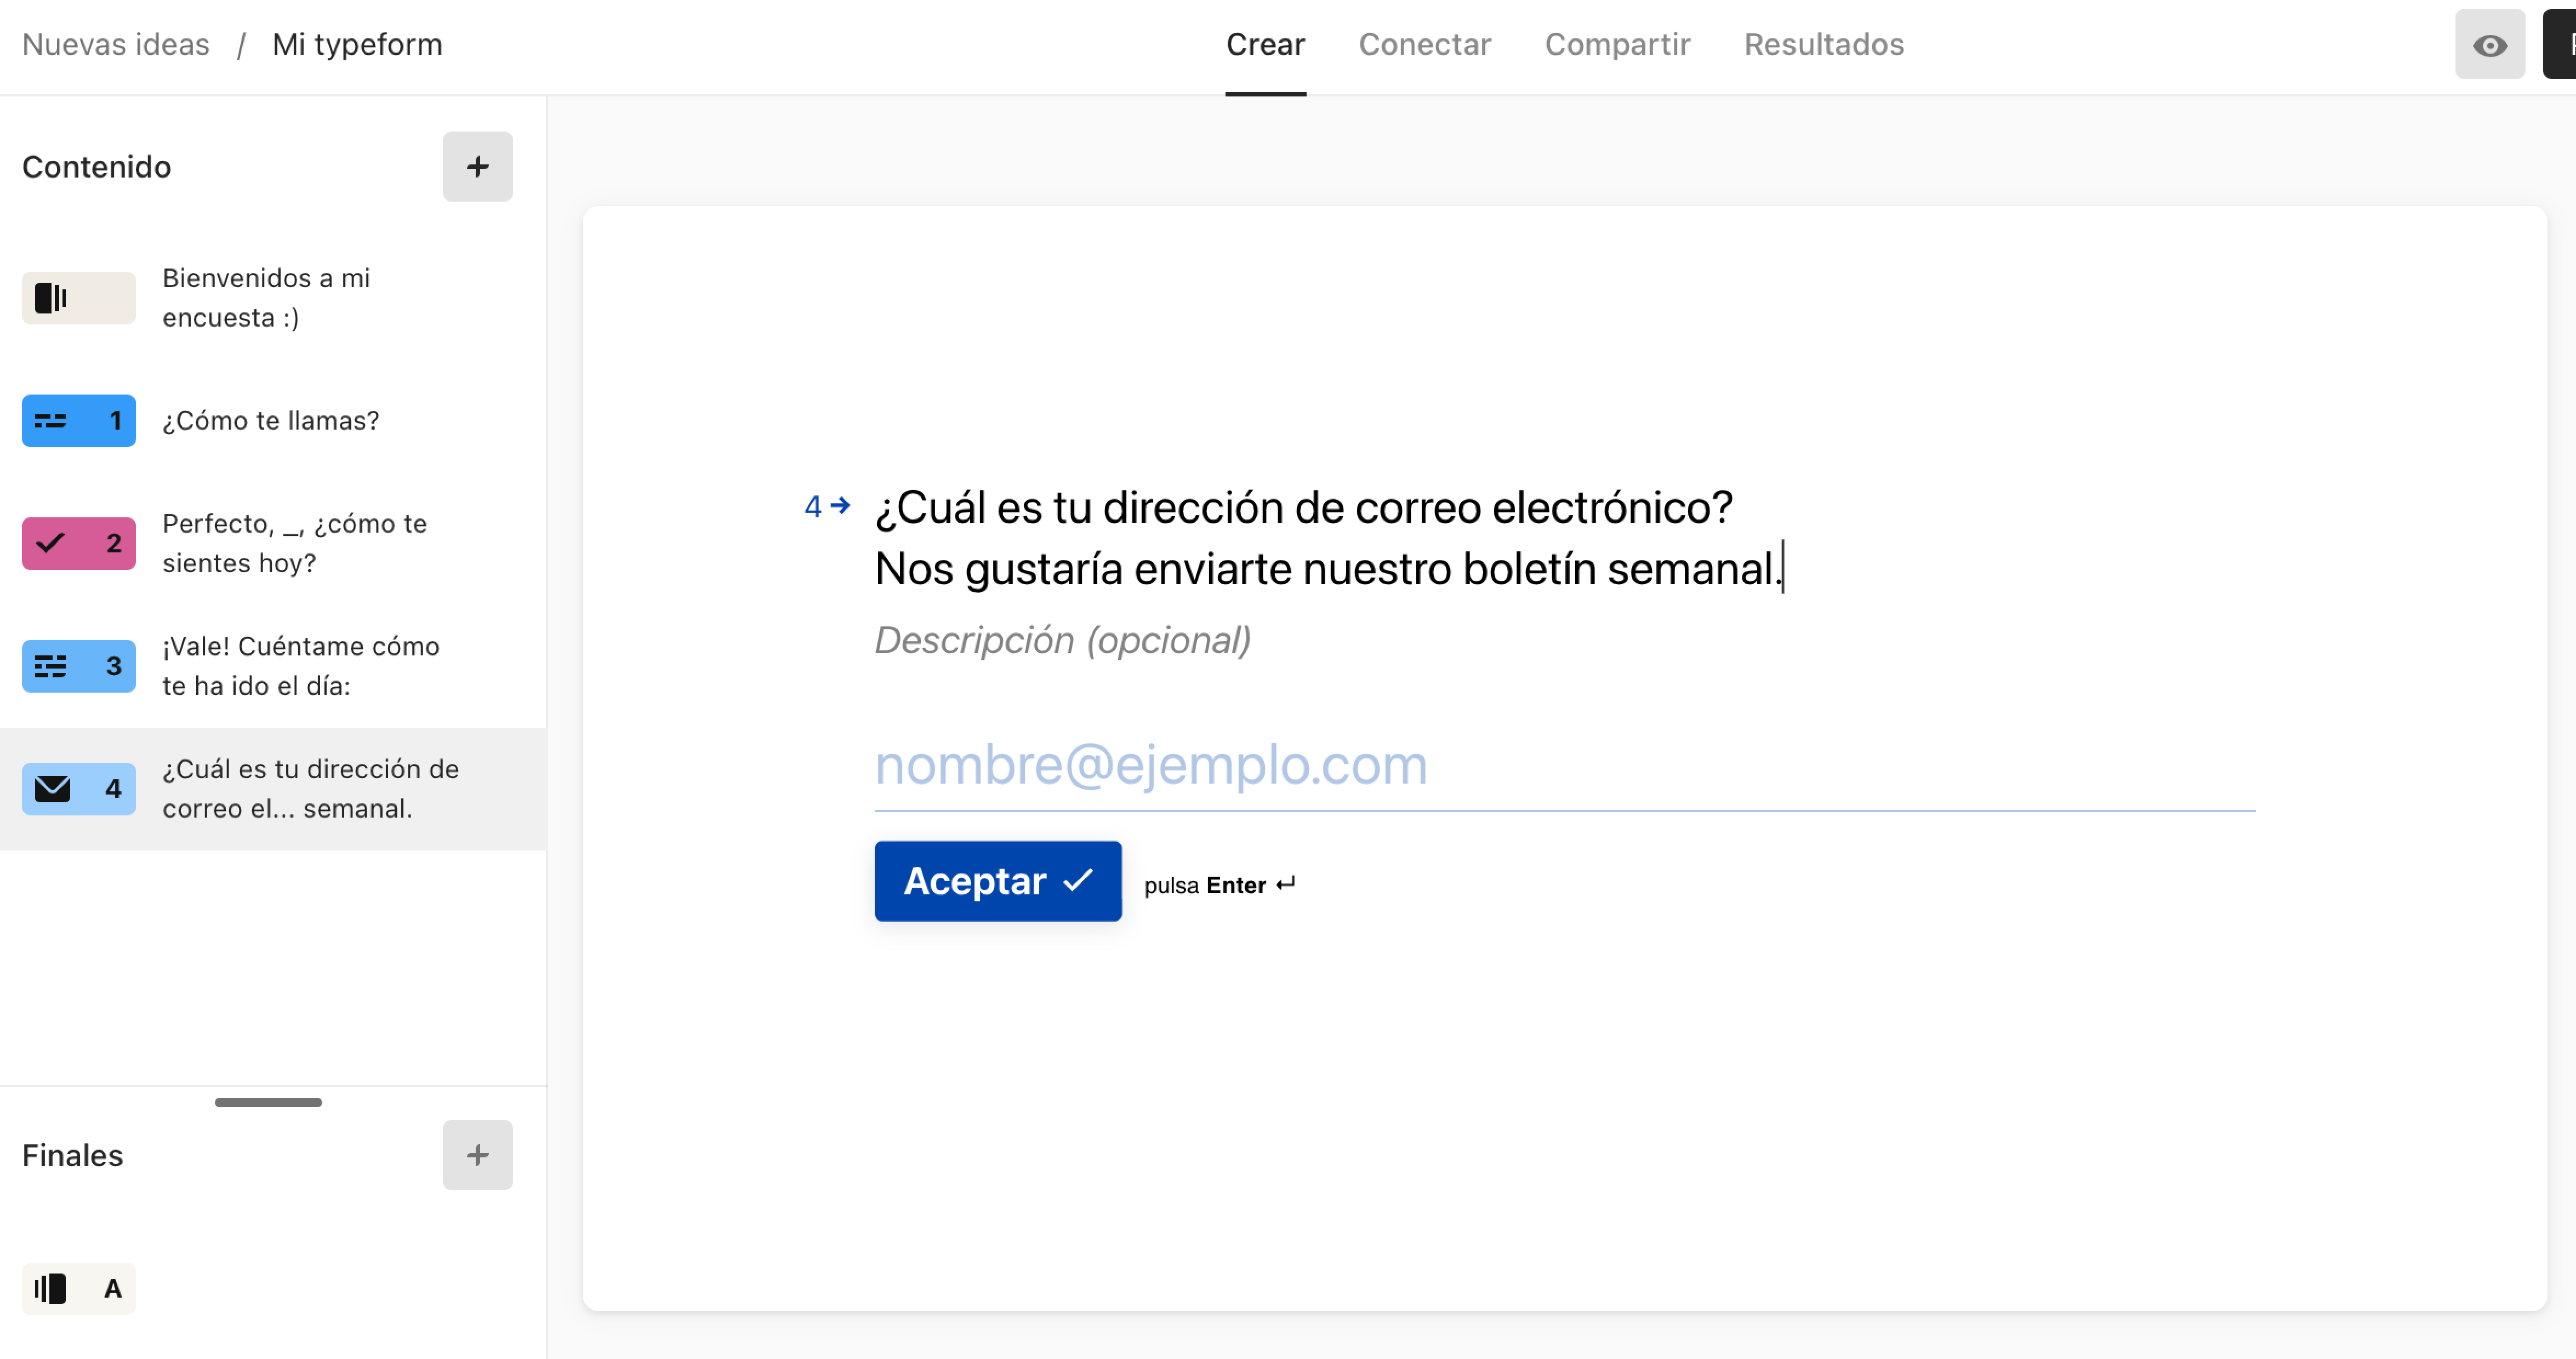Select question 1 short text icon badge
Screen dimensions: 2576x1359
(x=78, y=420)
